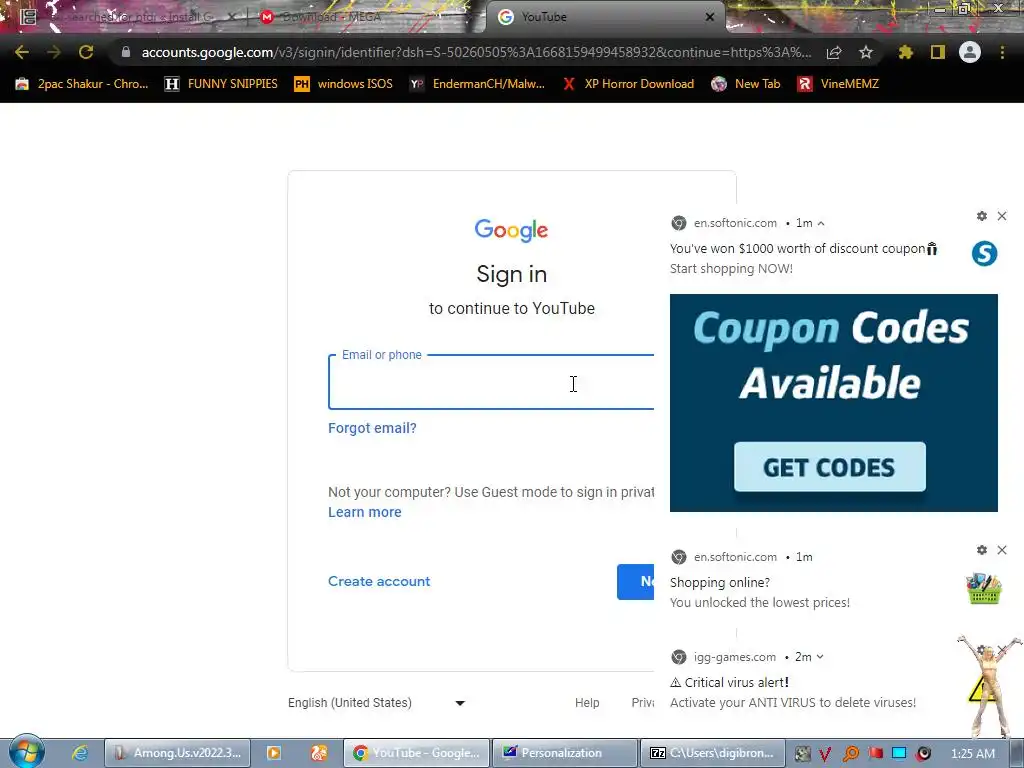The height and width of the screenshot is (768, 1024).
Task: Dismiss the $1000 coupon notification
Action: tap(1002, 216)
